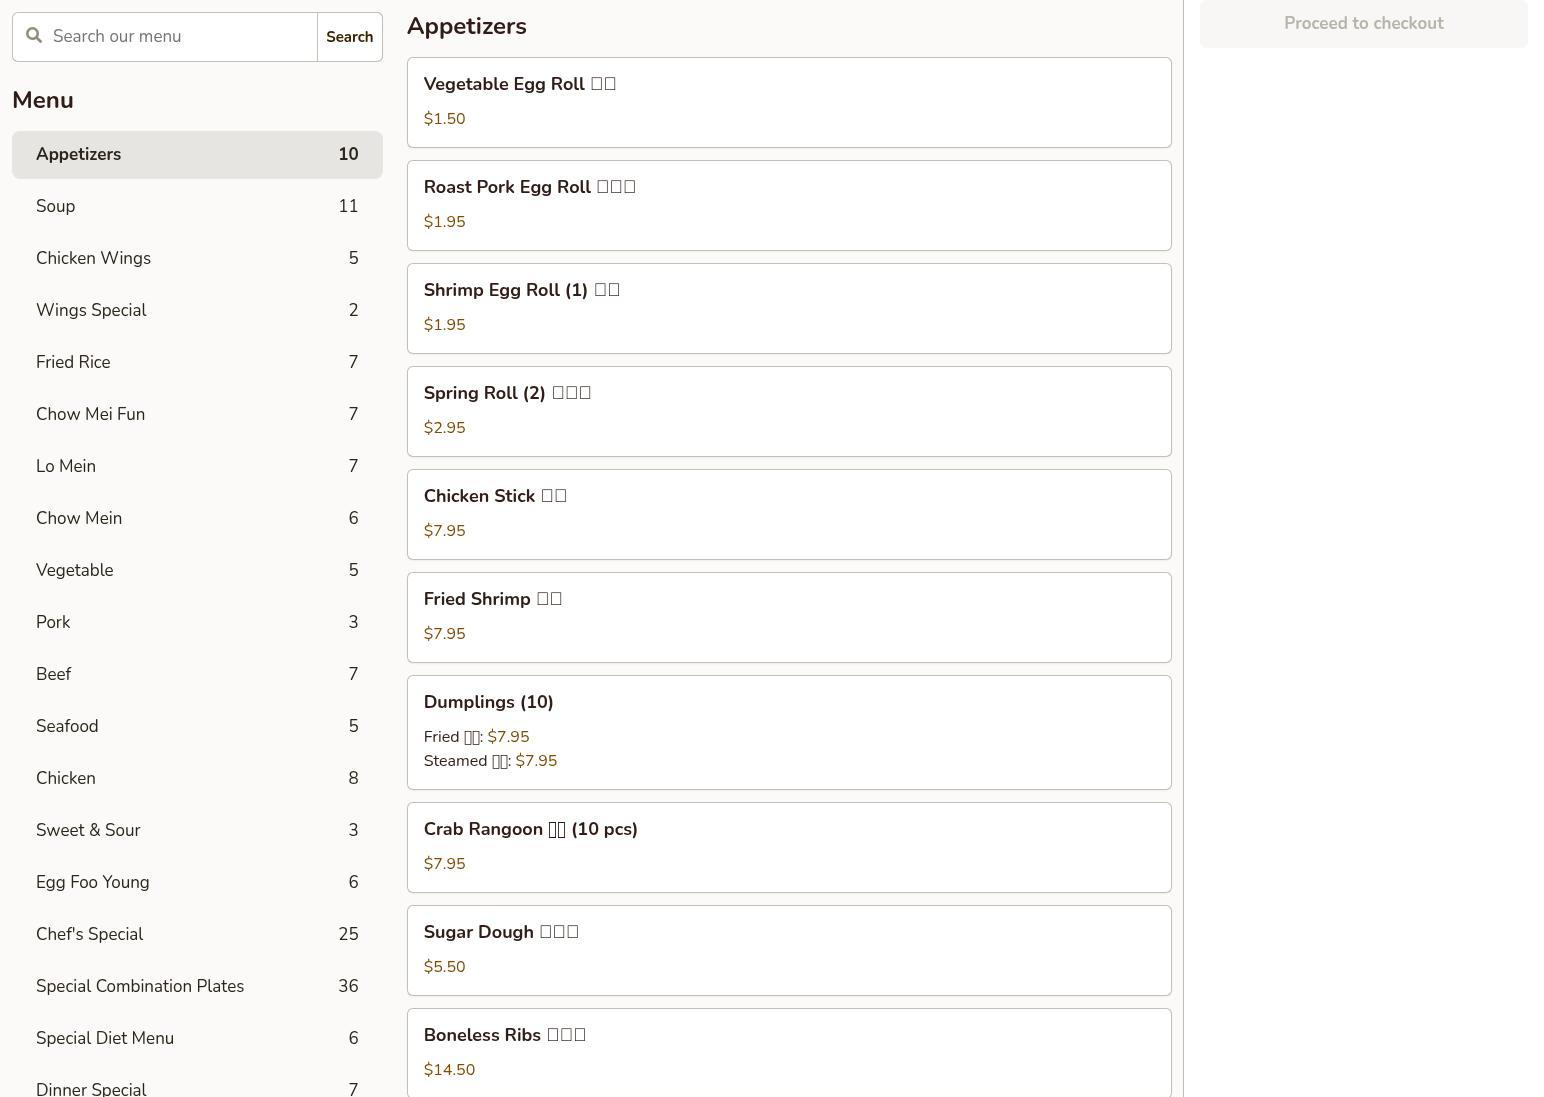
Task: Open the Chow Mein category
Action: (197, 519)
